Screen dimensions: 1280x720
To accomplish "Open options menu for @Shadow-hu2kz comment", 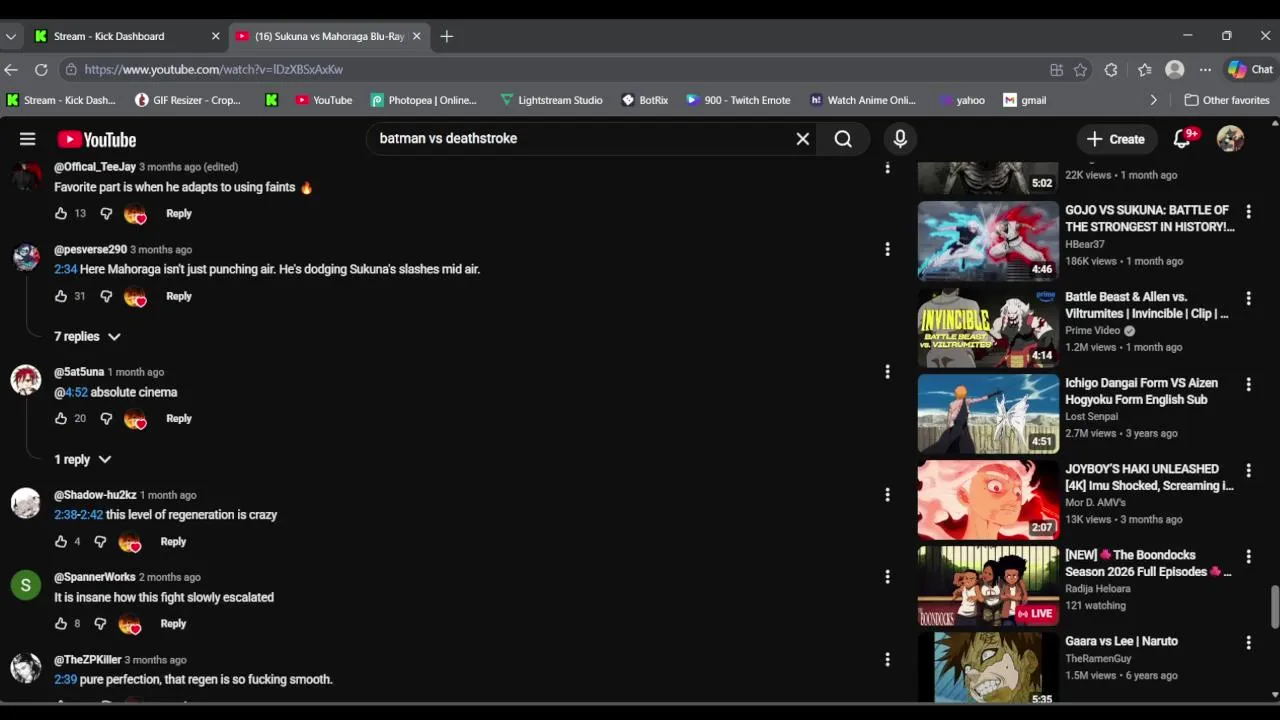I will tap(887, 495).
